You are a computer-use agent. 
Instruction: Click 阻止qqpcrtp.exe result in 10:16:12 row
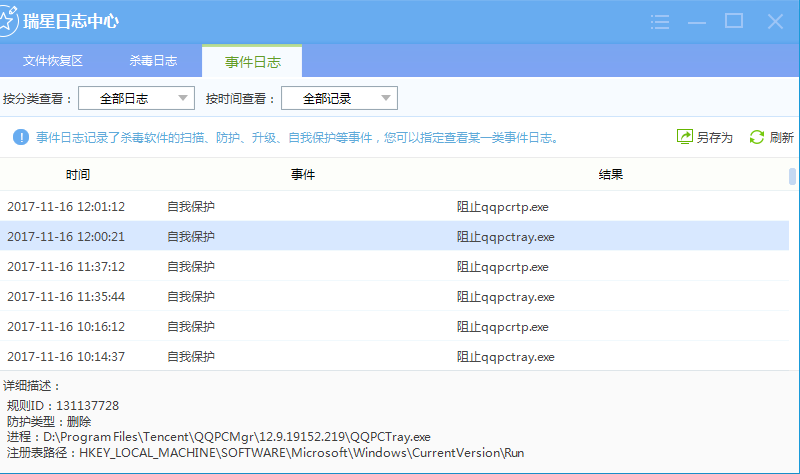coord(503,327)
